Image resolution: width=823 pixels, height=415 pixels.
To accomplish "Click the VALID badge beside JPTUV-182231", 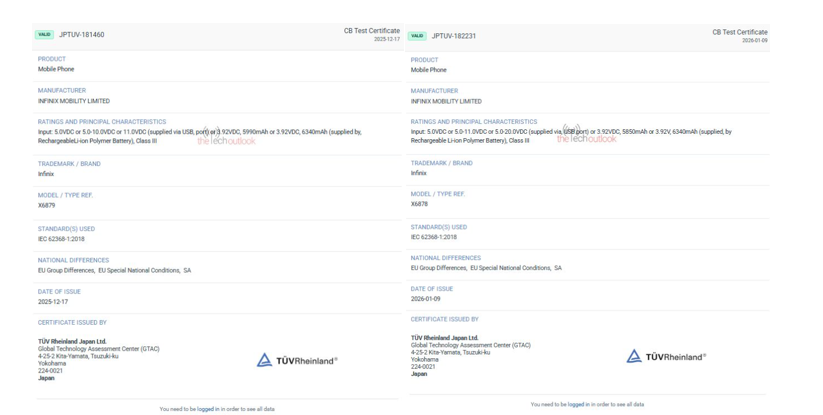I will pyautogui.click(x=418, y=36).
